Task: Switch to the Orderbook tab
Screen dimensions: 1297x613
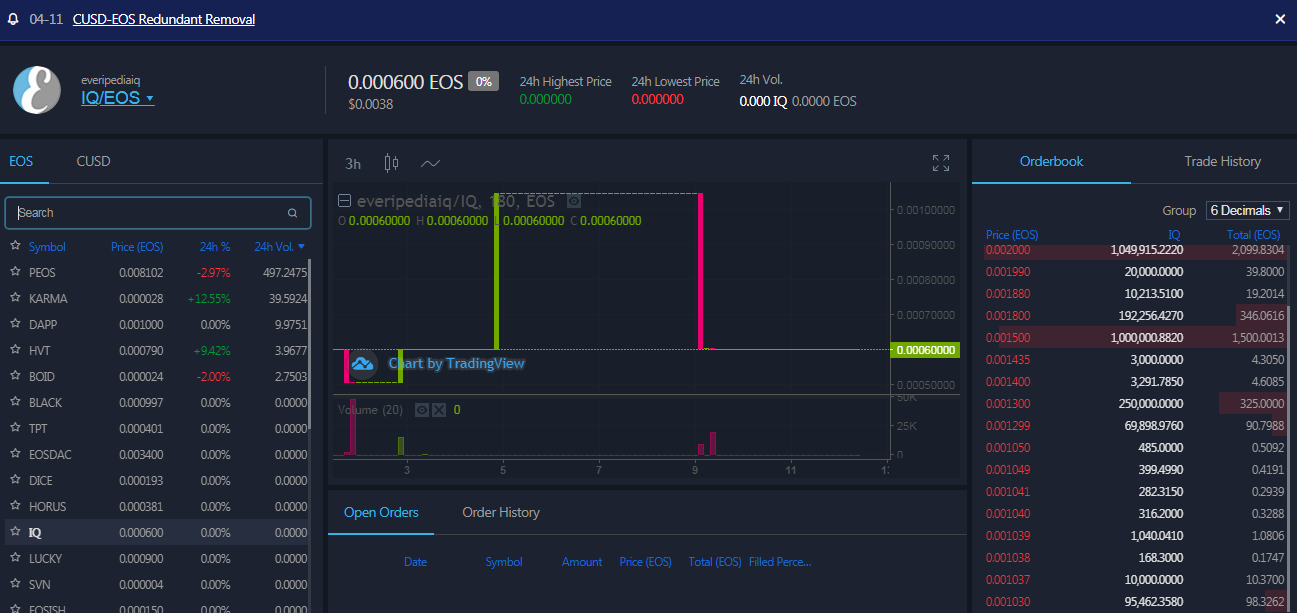Action: point(1052,161)
